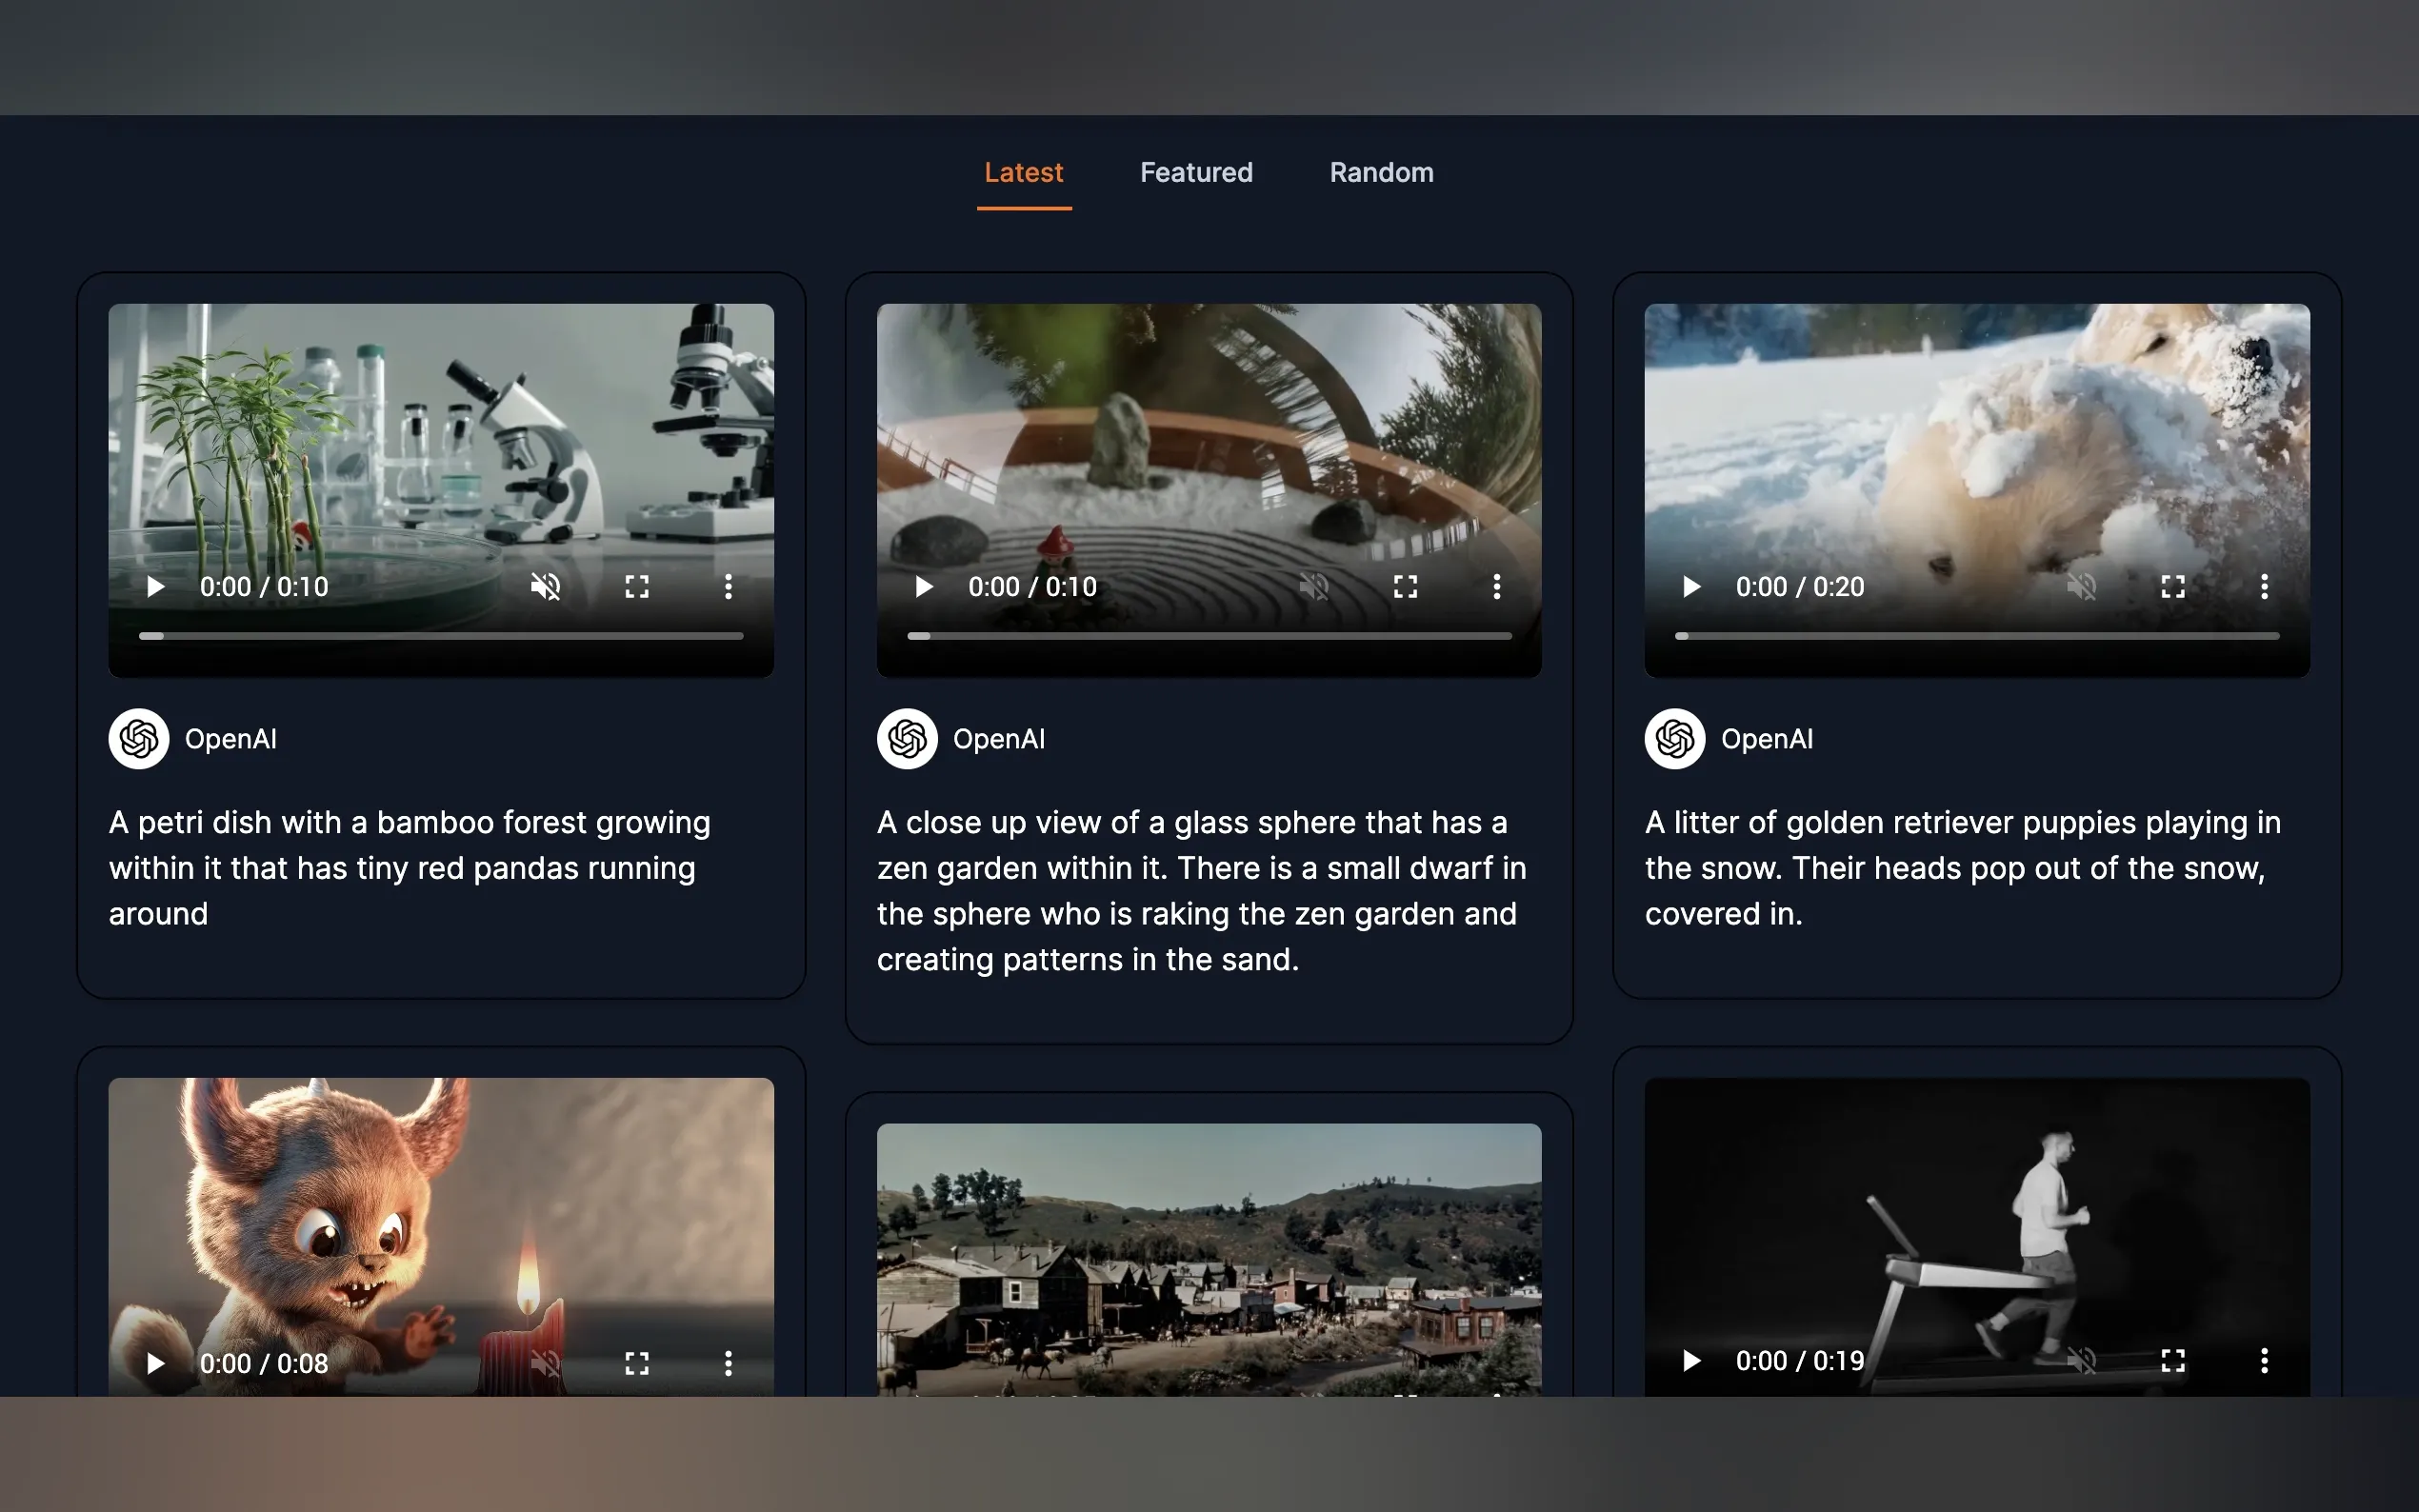Open more options on petri dish video

pyautogui.click(x=728, y=587)
